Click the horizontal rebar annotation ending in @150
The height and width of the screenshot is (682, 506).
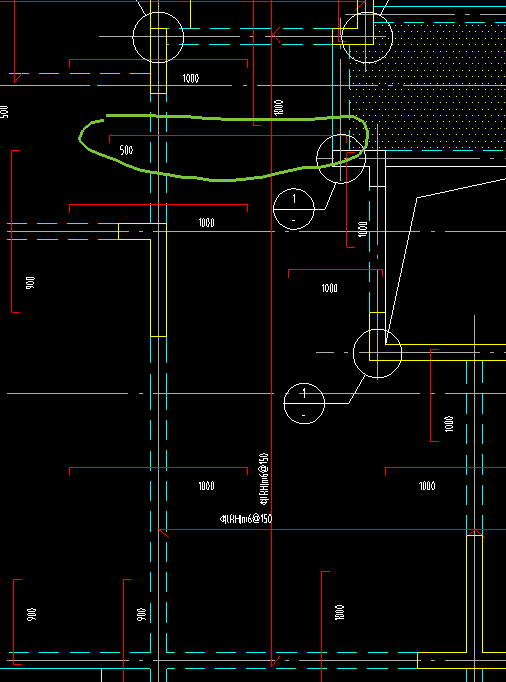[246, 518]
